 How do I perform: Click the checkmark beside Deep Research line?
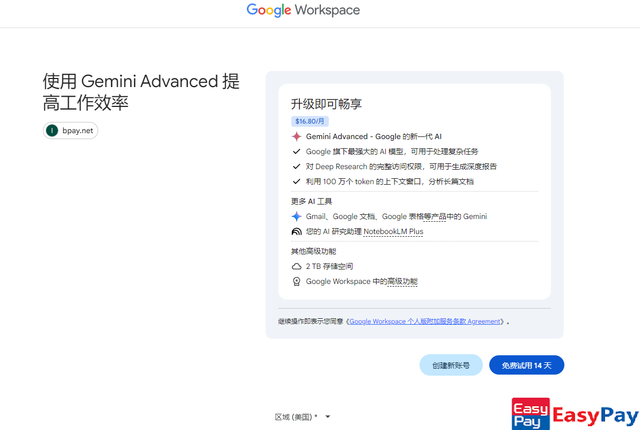click(x=296, y=166)
